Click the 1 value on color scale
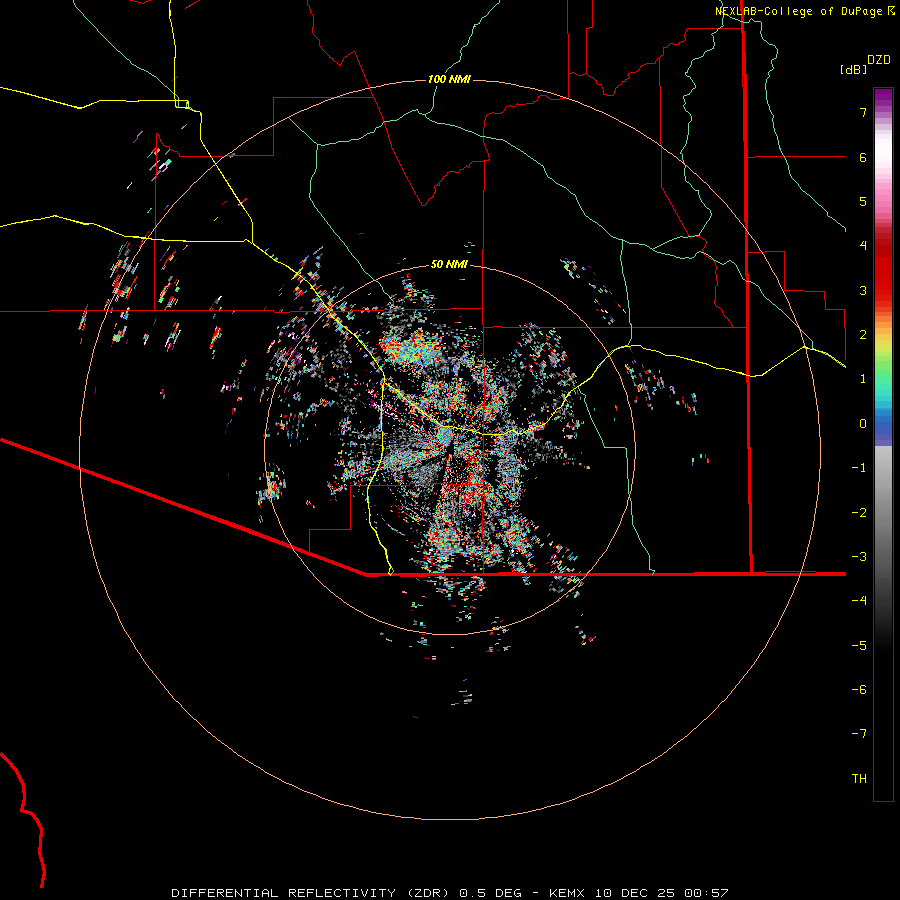Viewport: 900px width, 900px height. tap(863, 379)
